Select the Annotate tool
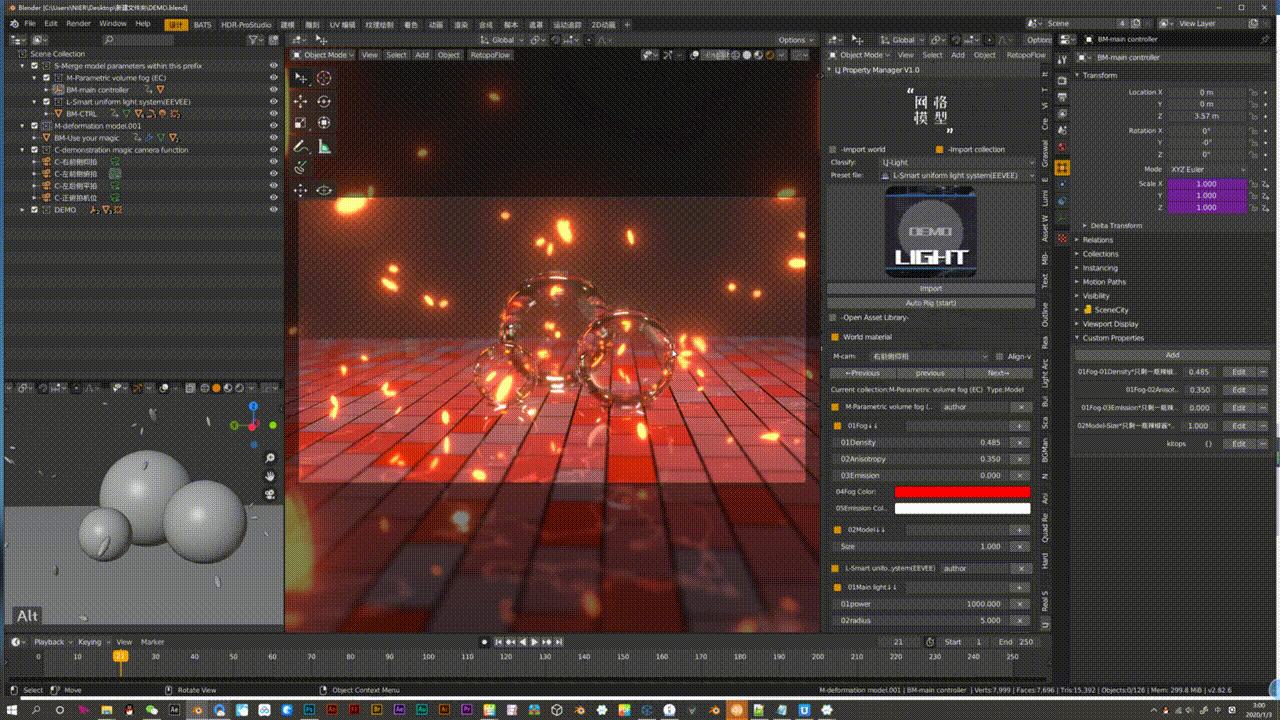Viewport: 1280px width, 720px height. (301, 144)
